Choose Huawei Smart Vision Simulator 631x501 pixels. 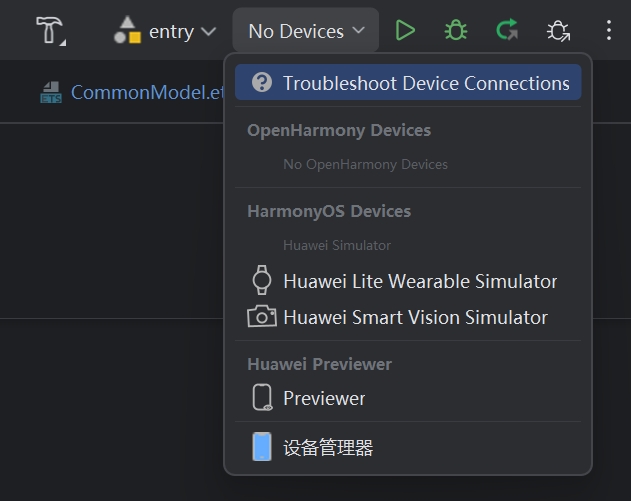[415, 317]
